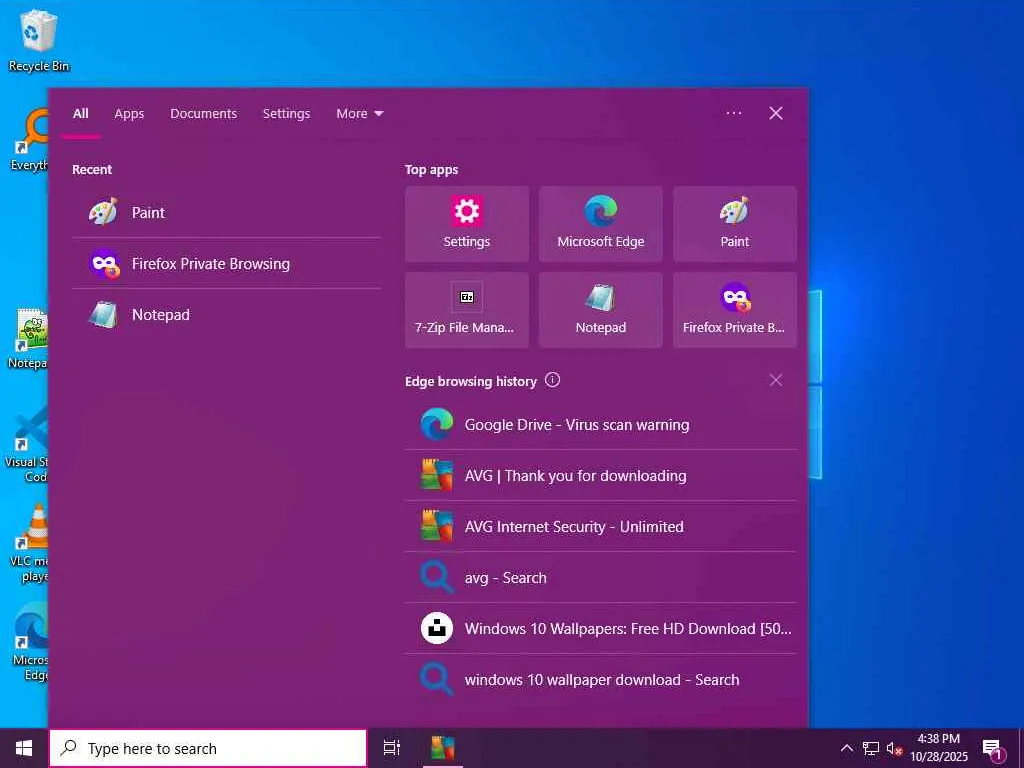Open the 7-Zip File Manager tile

[x=467, y=310]
